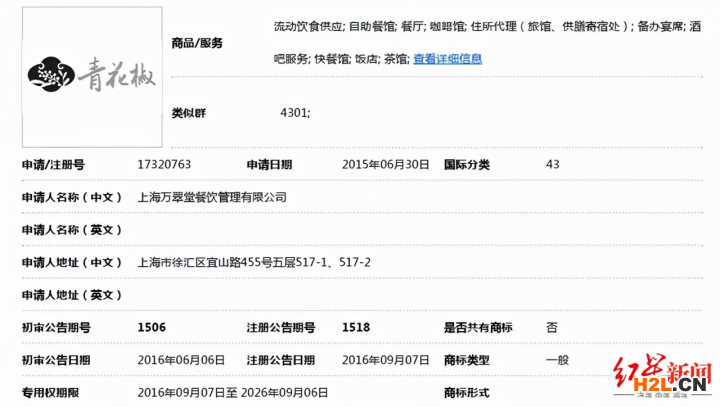Click shared trademark value 否
The height and width of the screenshot is (407, 720).
(551, 327)
